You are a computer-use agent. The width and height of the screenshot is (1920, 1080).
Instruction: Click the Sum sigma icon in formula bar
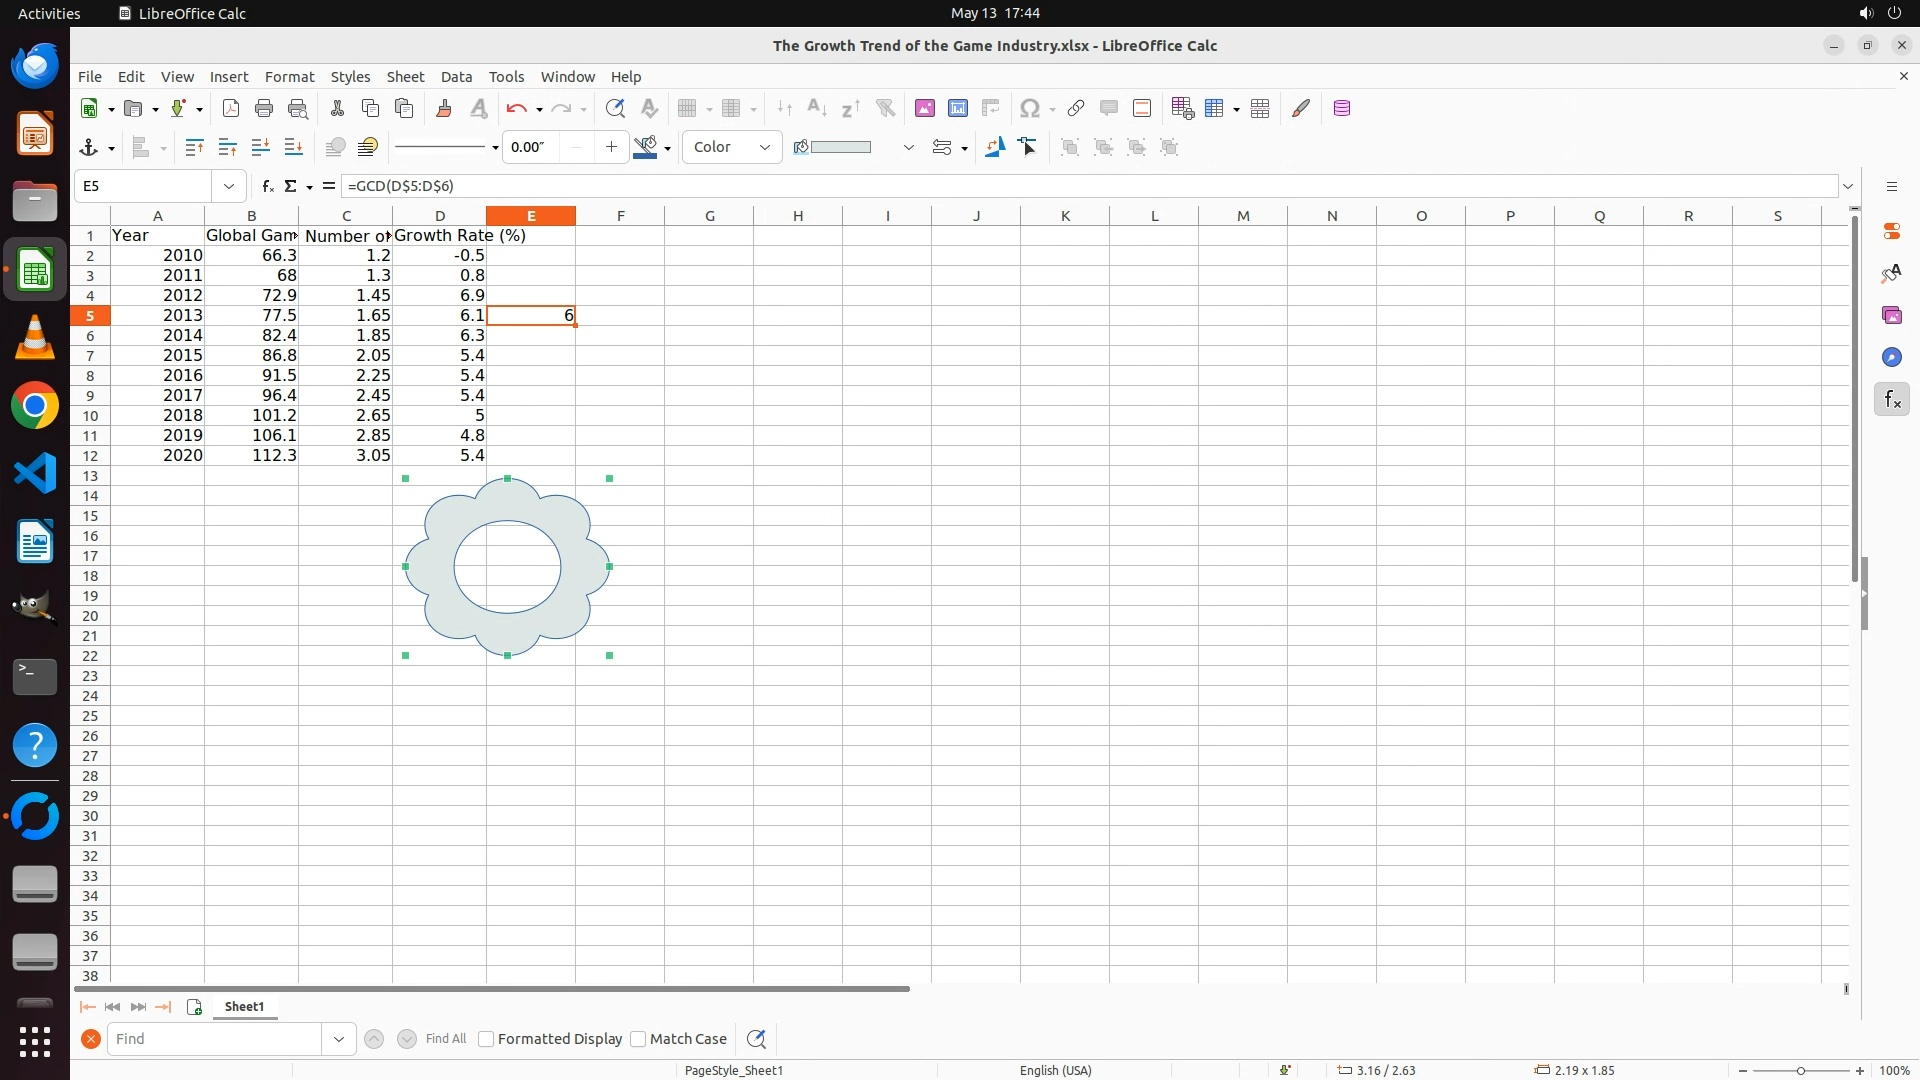coord(291,186)
